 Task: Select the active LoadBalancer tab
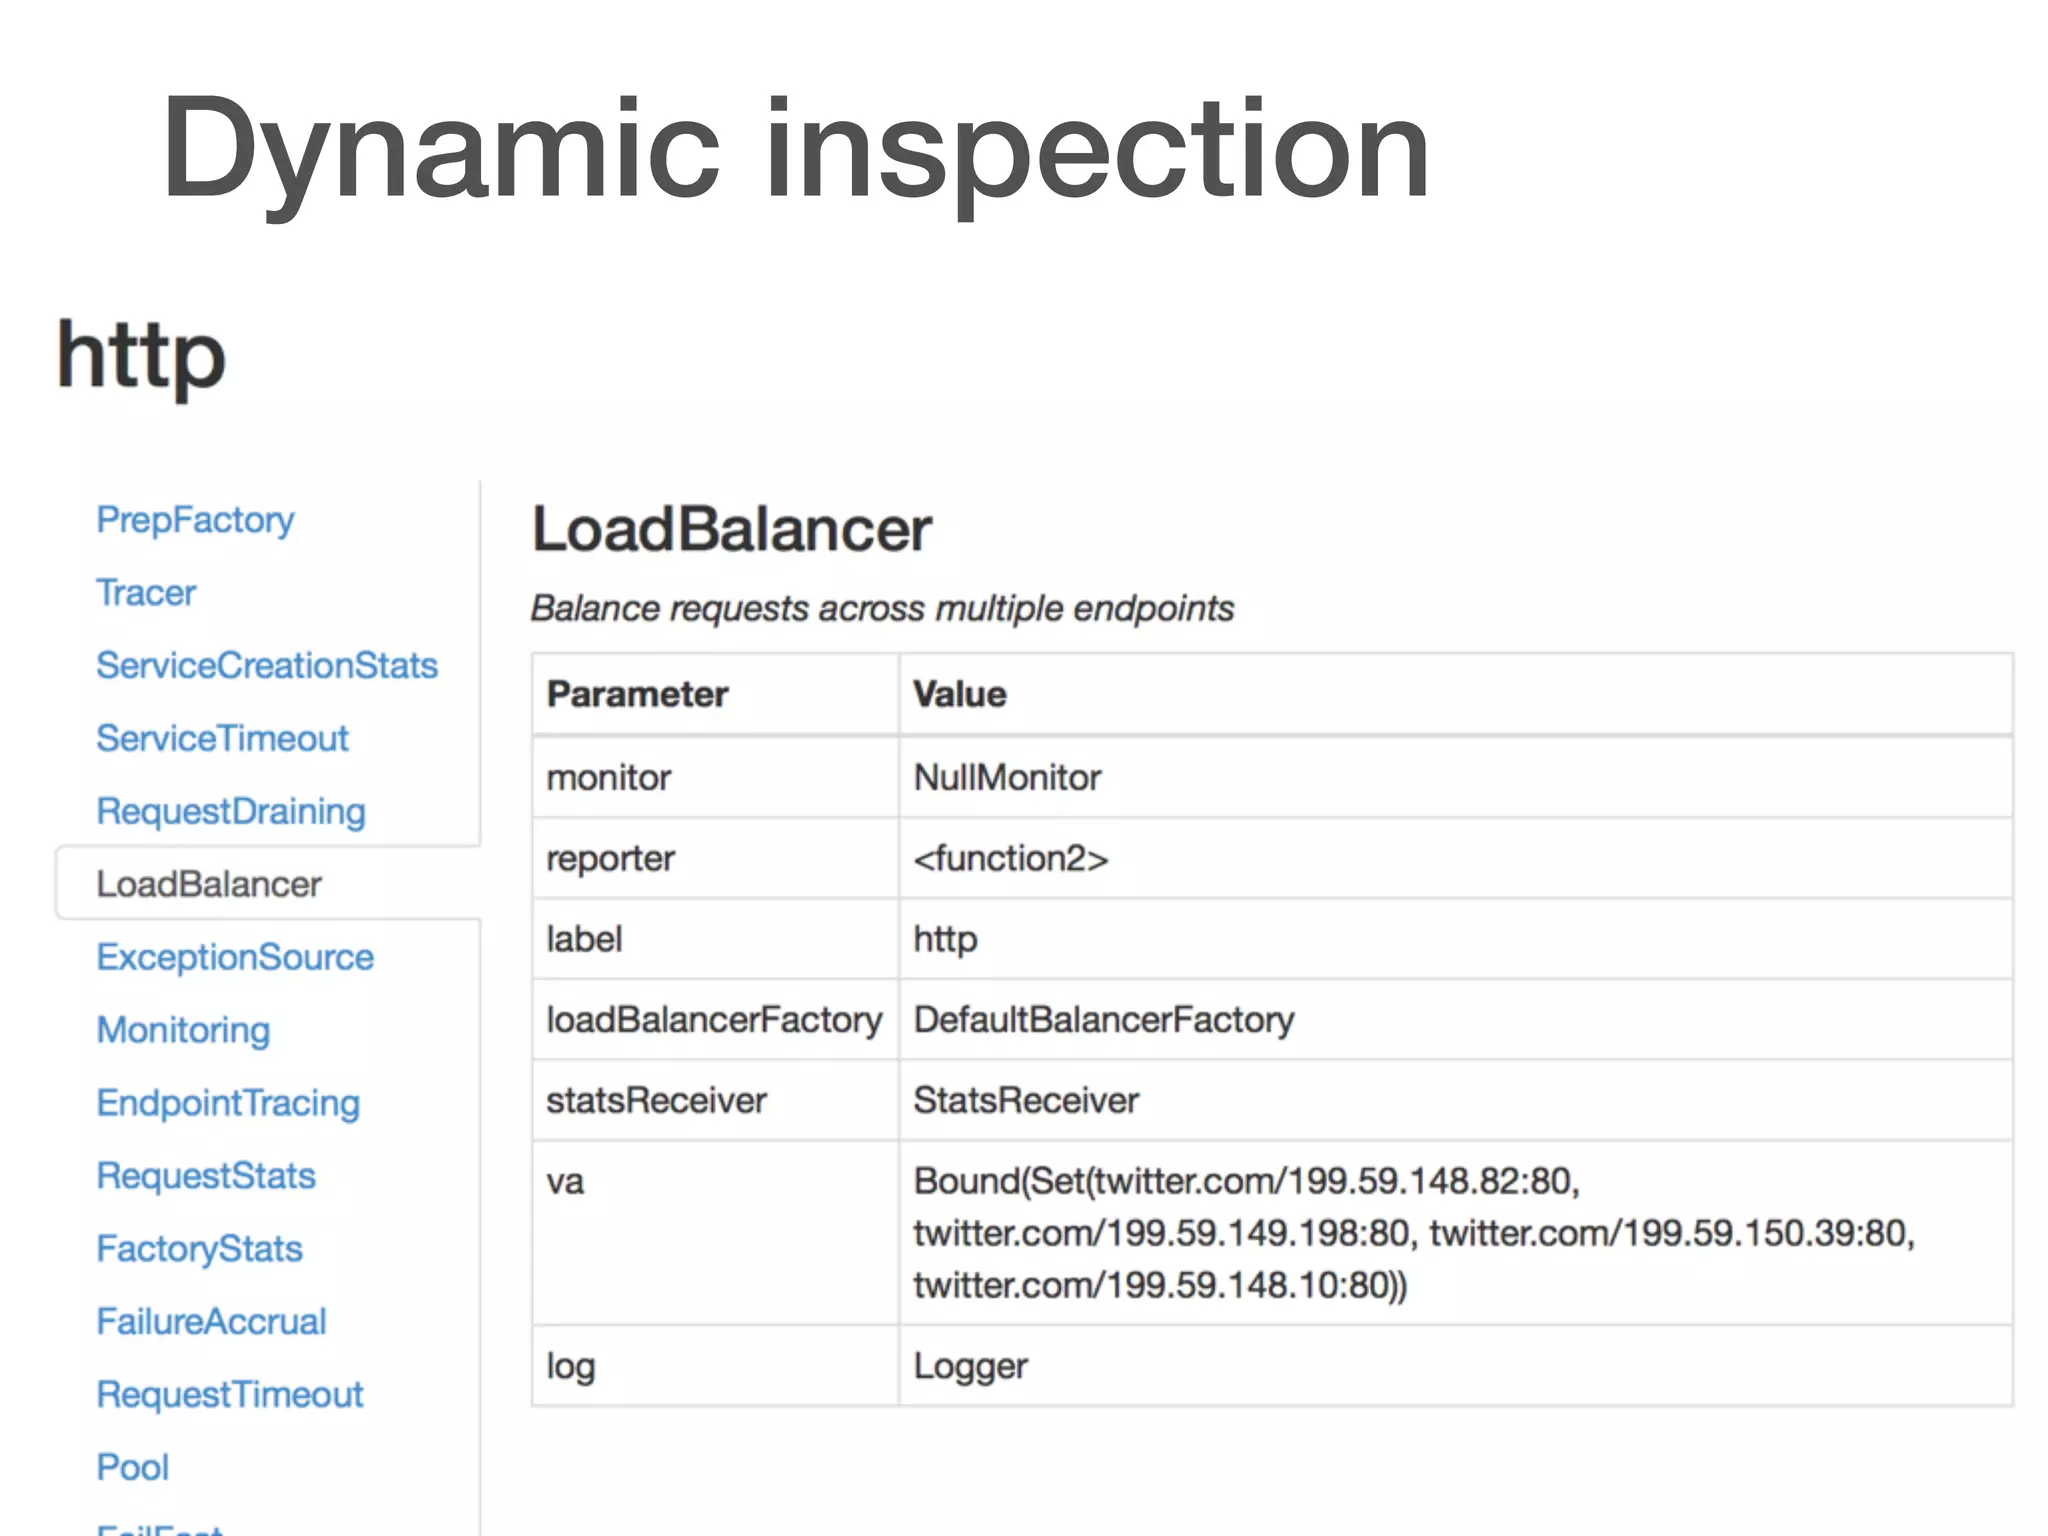tap(209, 884)
